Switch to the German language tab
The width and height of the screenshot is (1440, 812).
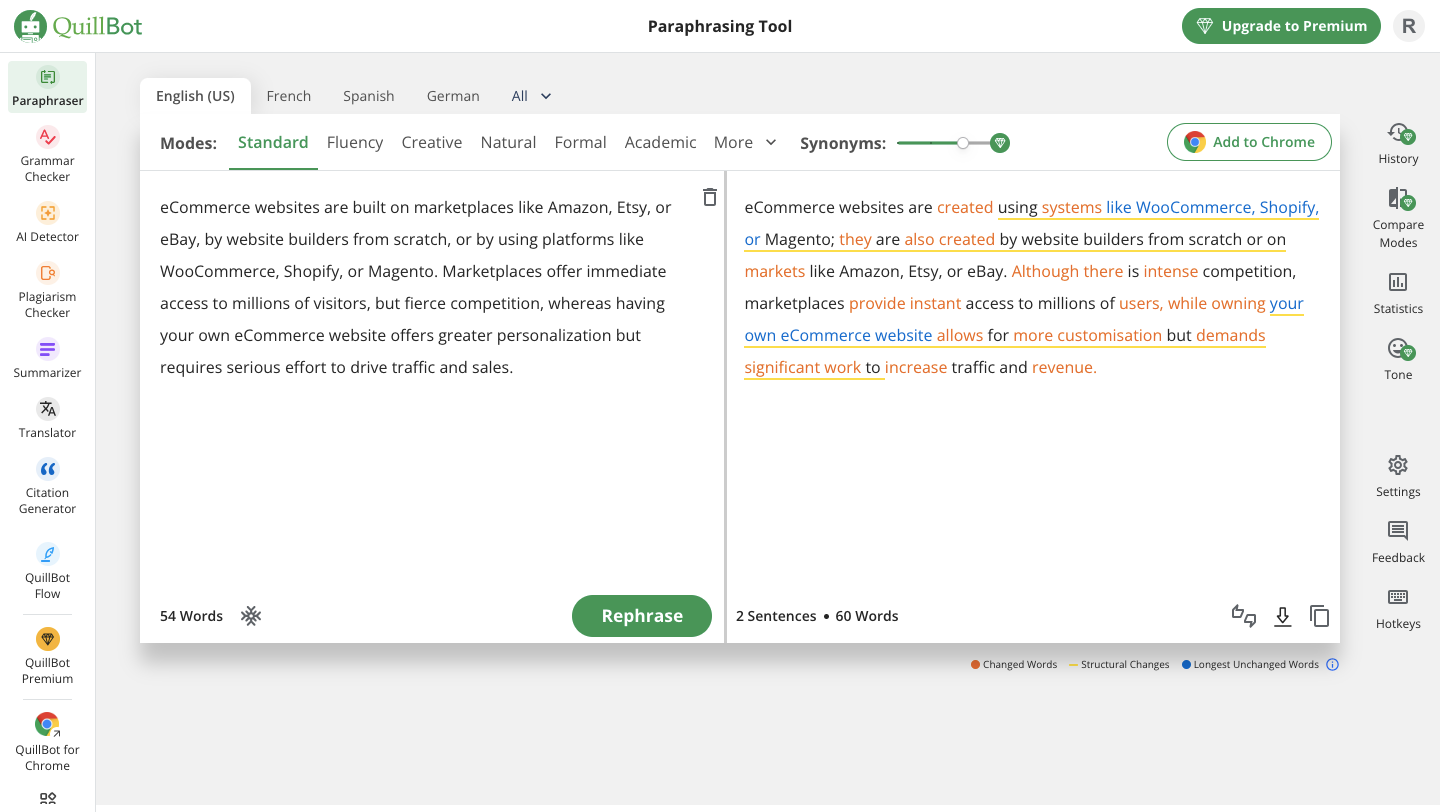tap(453, 96)
